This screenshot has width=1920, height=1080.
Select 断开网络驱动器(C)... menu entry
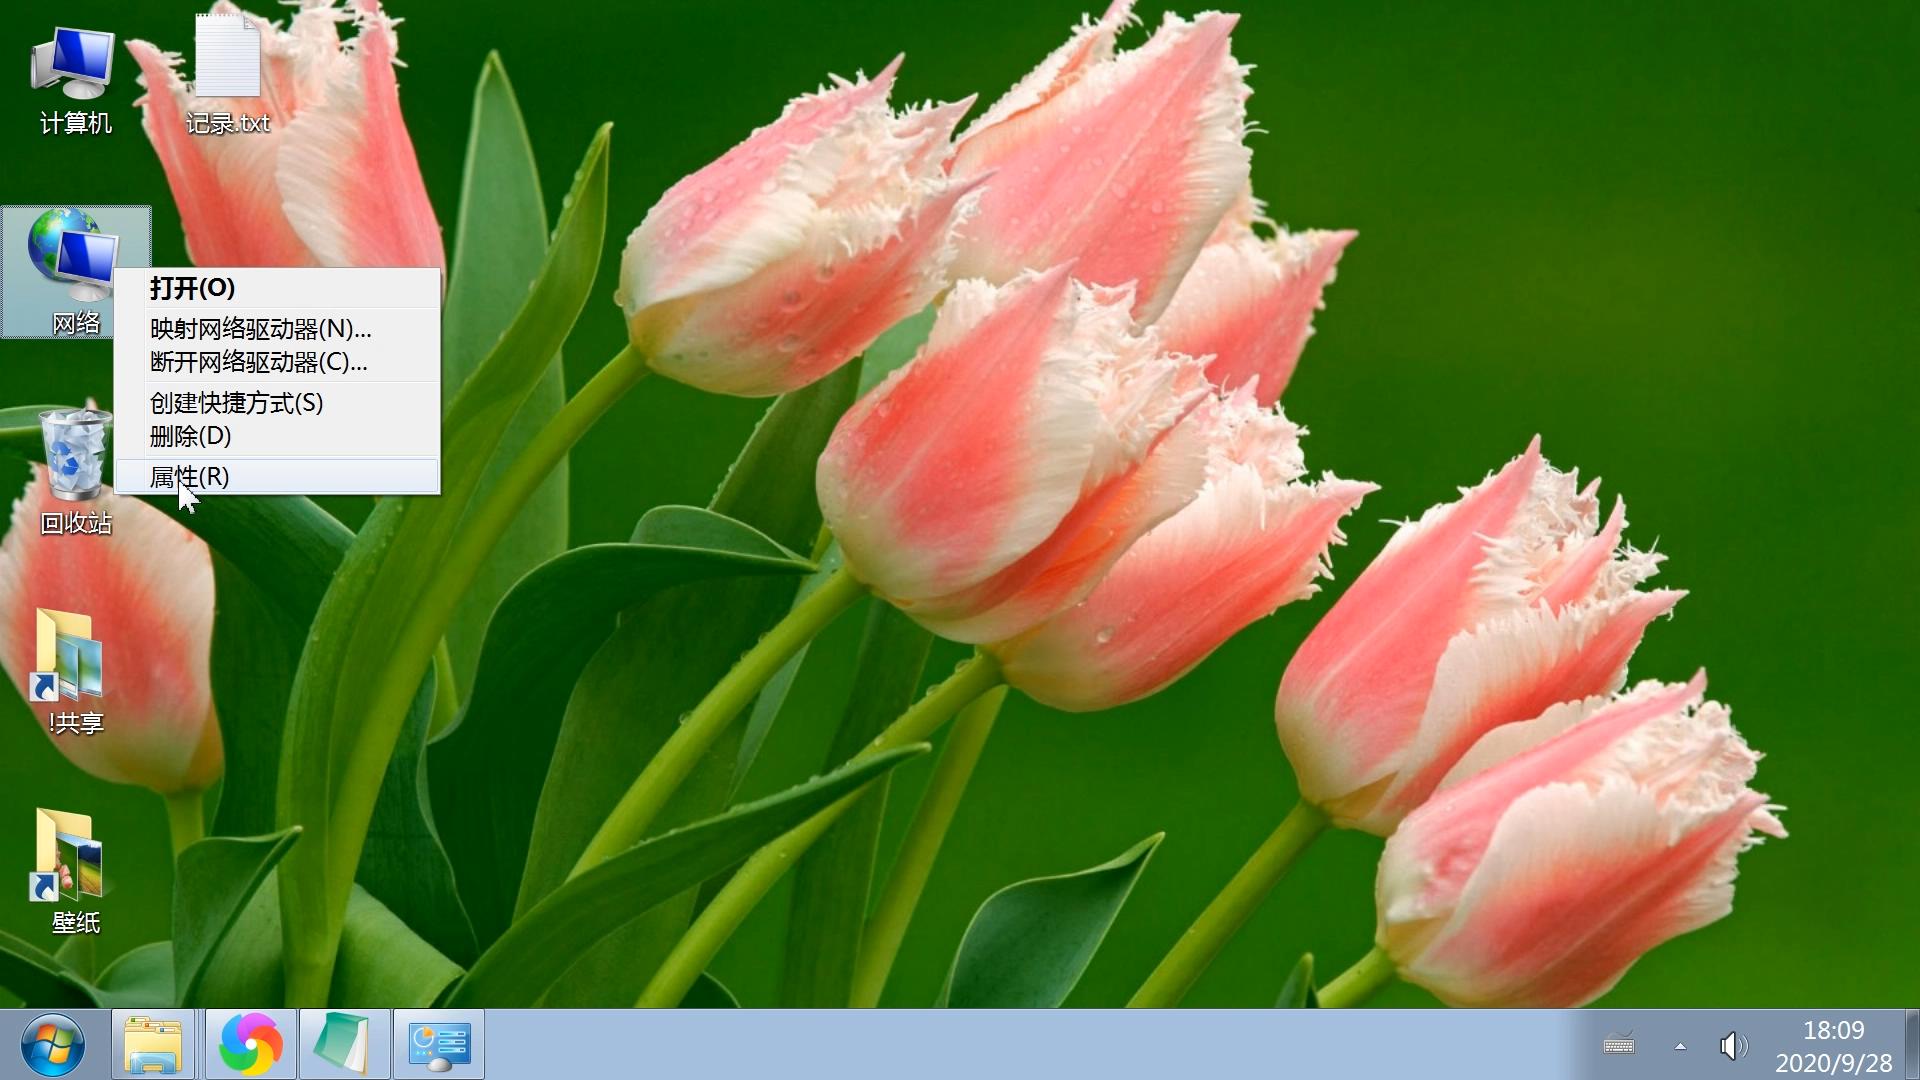(258, 362)
